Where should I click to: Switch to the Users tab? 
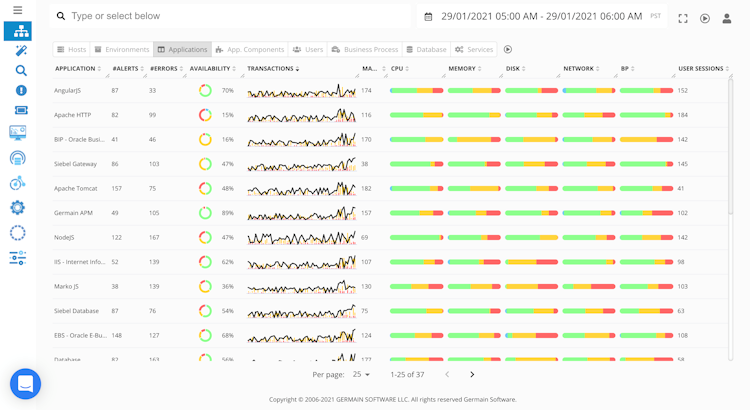(x=308, y=49)
